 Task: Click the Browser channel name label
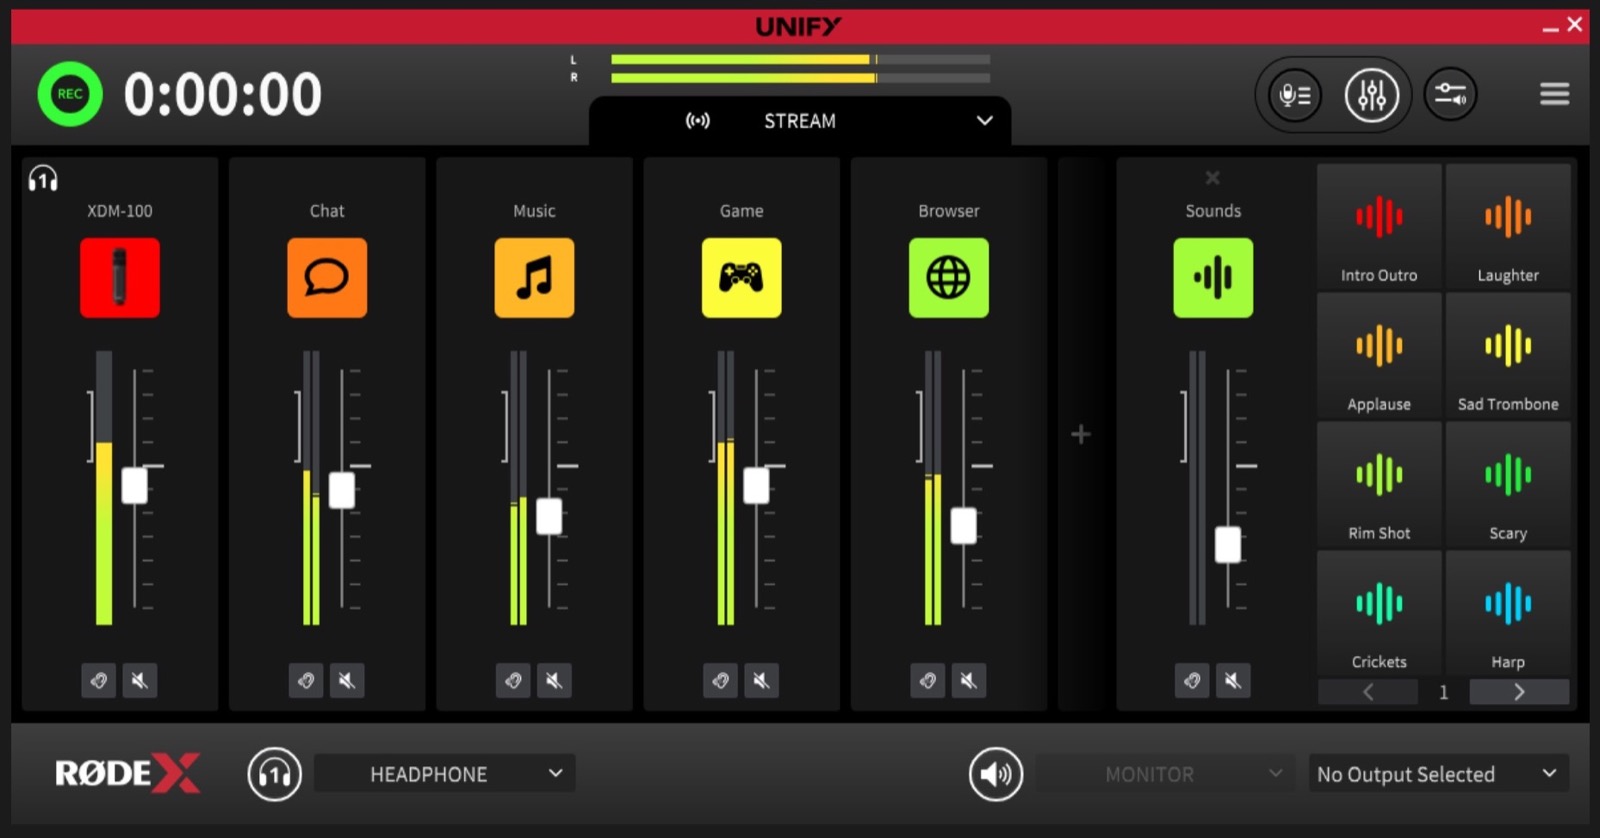tap(948, 211)
